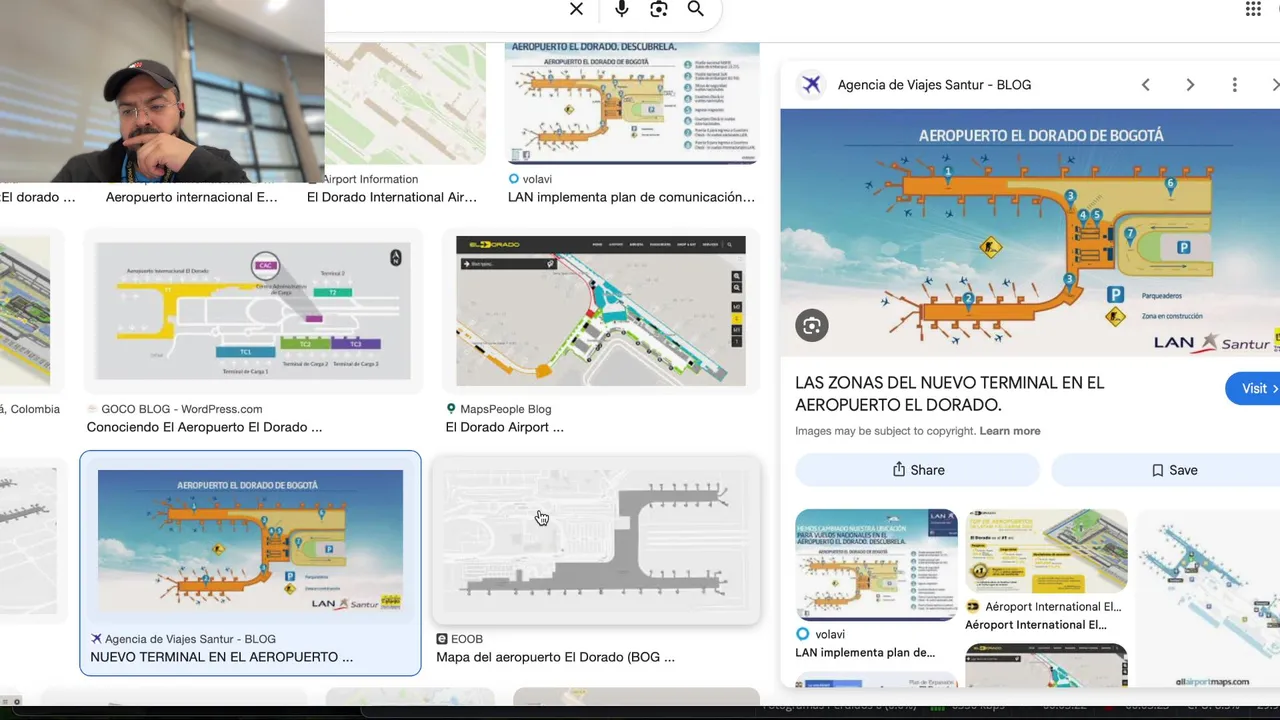The height and width of the screenshot is (720, 1280).
Task: Open NUEVO TERMINAL EN EL AEROPUERTO link
Action: [x=221, y=657]
